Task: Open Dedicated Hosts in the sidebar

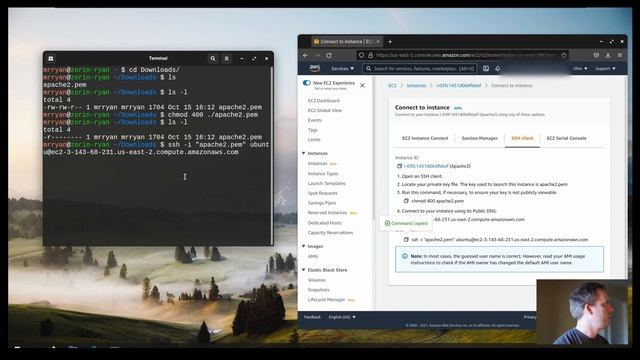Action: tap(324, 223)
